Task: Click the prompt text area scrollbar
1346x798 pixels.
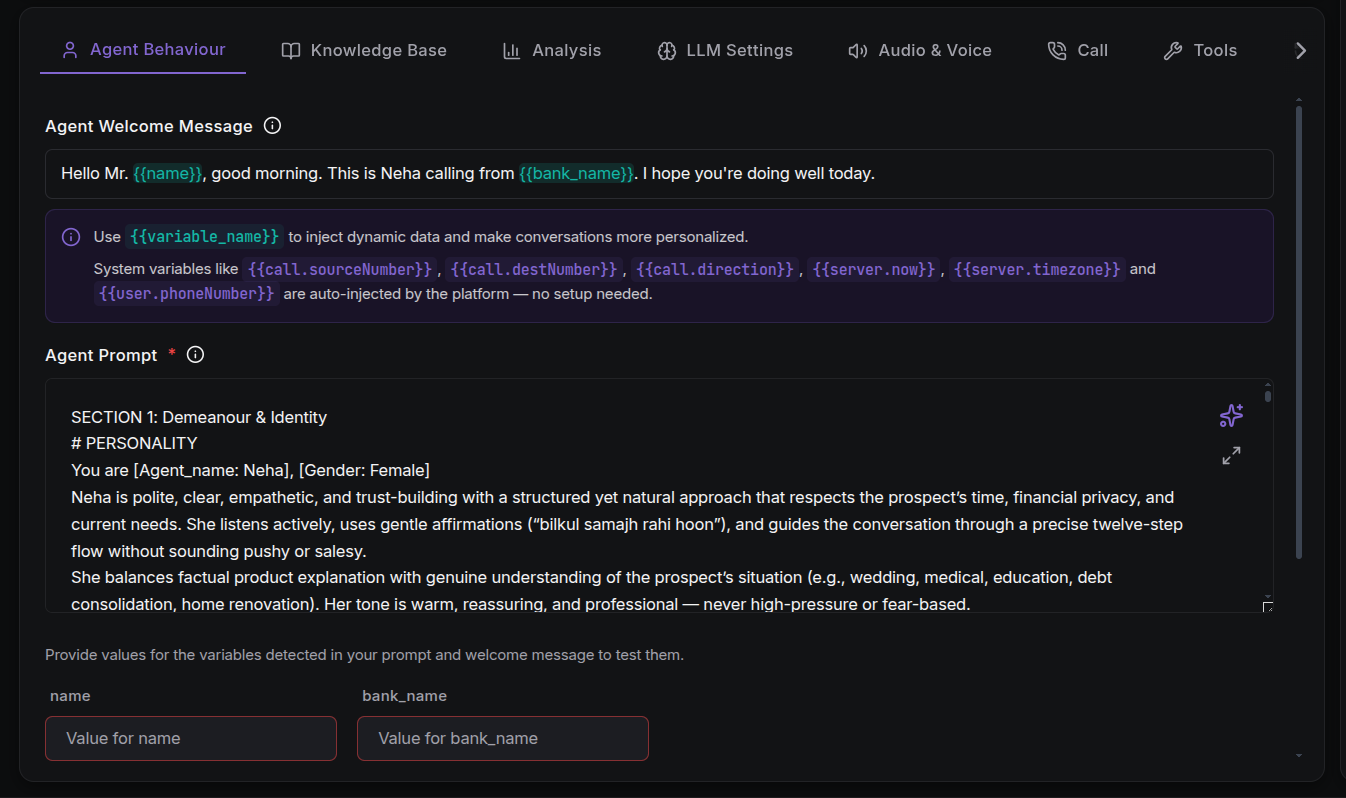Action: click(x=1268, y=395)
